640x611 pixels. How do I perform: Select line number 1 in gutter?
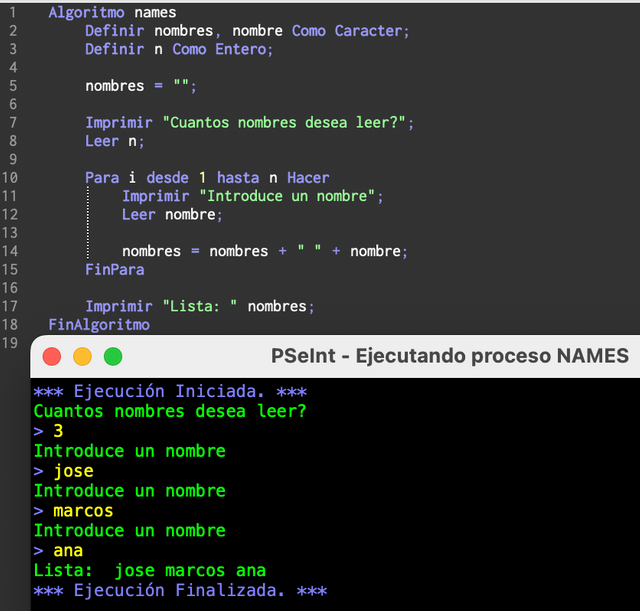point(13,12)
